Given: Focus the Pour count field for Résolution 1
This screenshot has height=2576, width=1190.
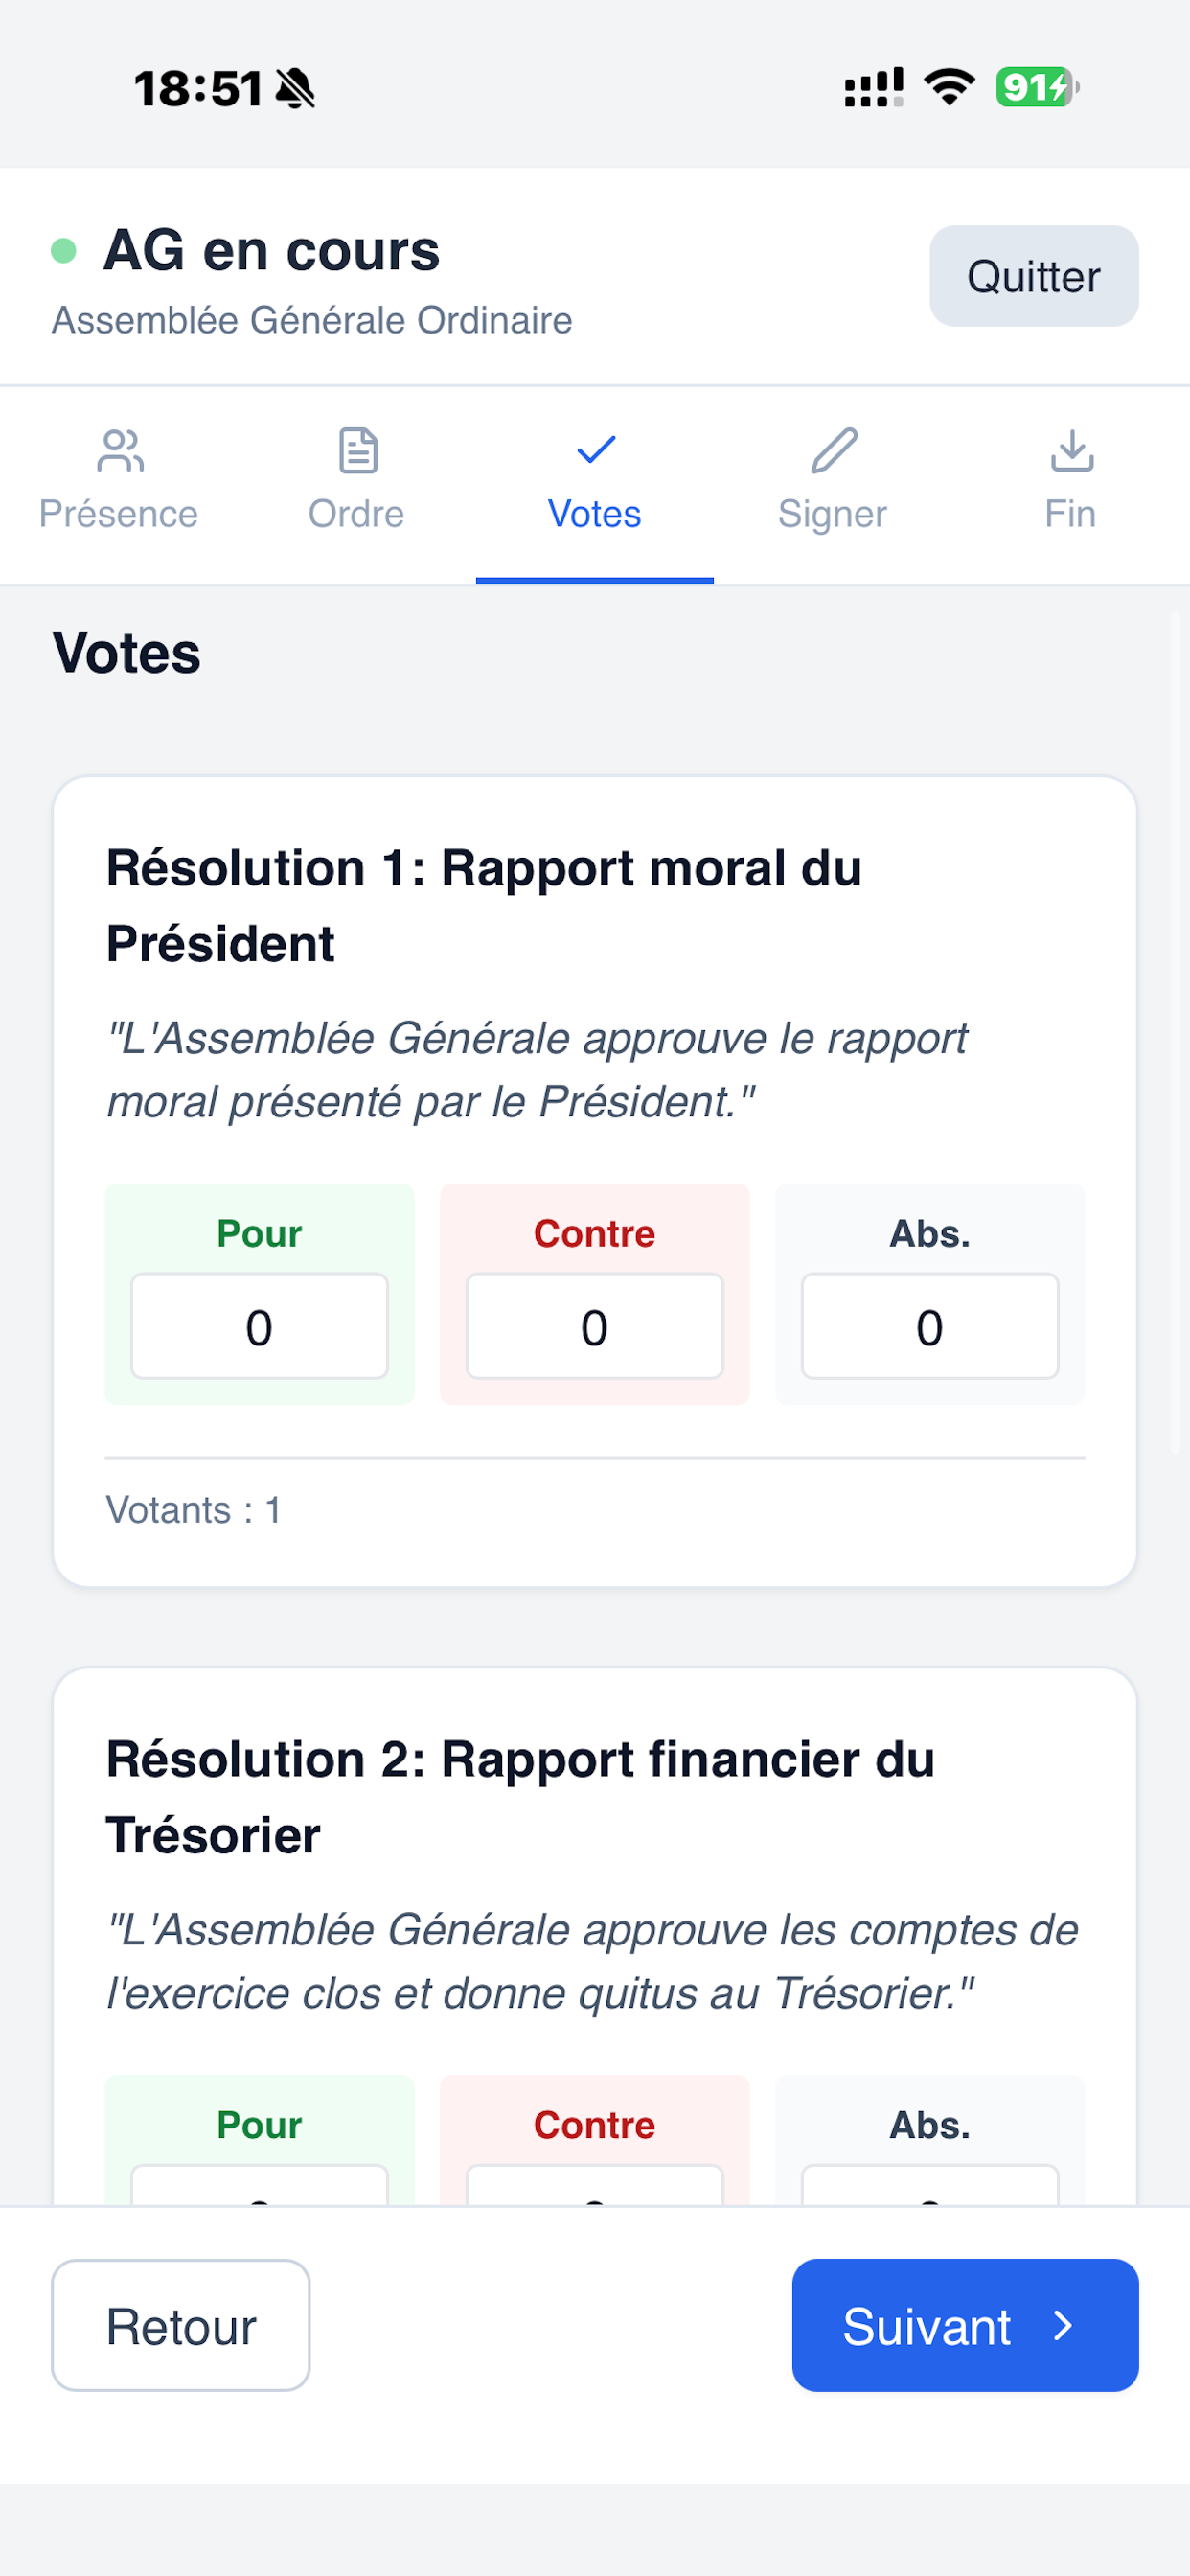Looking at the screenshot, I should click(260, 1327).
